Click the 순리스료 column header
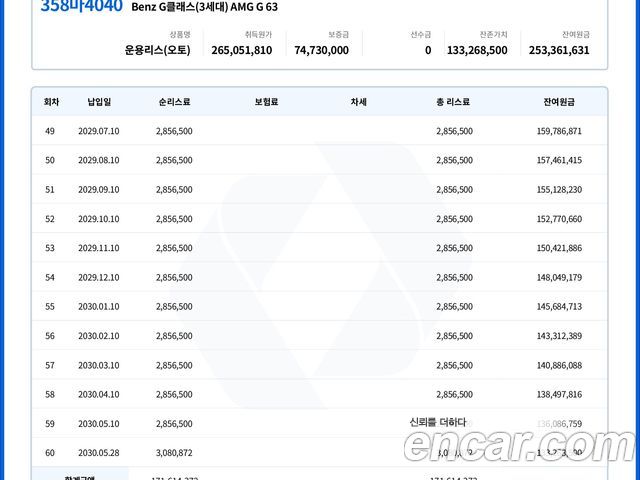This screenshot has height=480, width=640. pyautogui.click(x=174, y=102)
